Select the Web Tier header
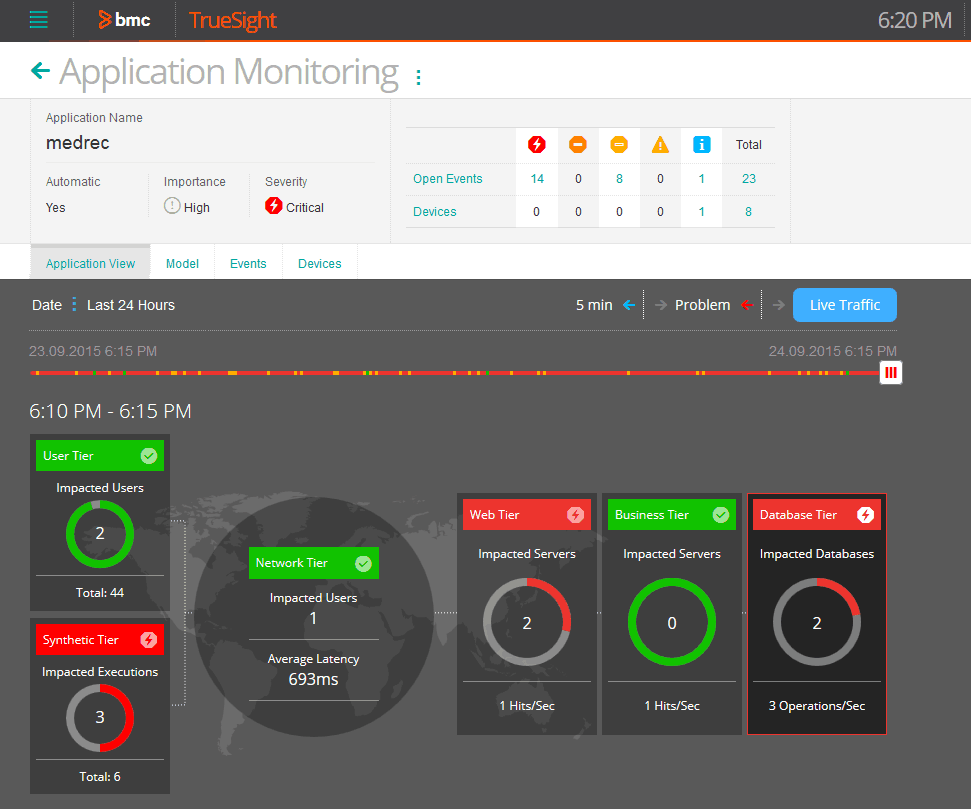Image resolution: width=971 pixels, height=809 pixels. click(527, 515)
